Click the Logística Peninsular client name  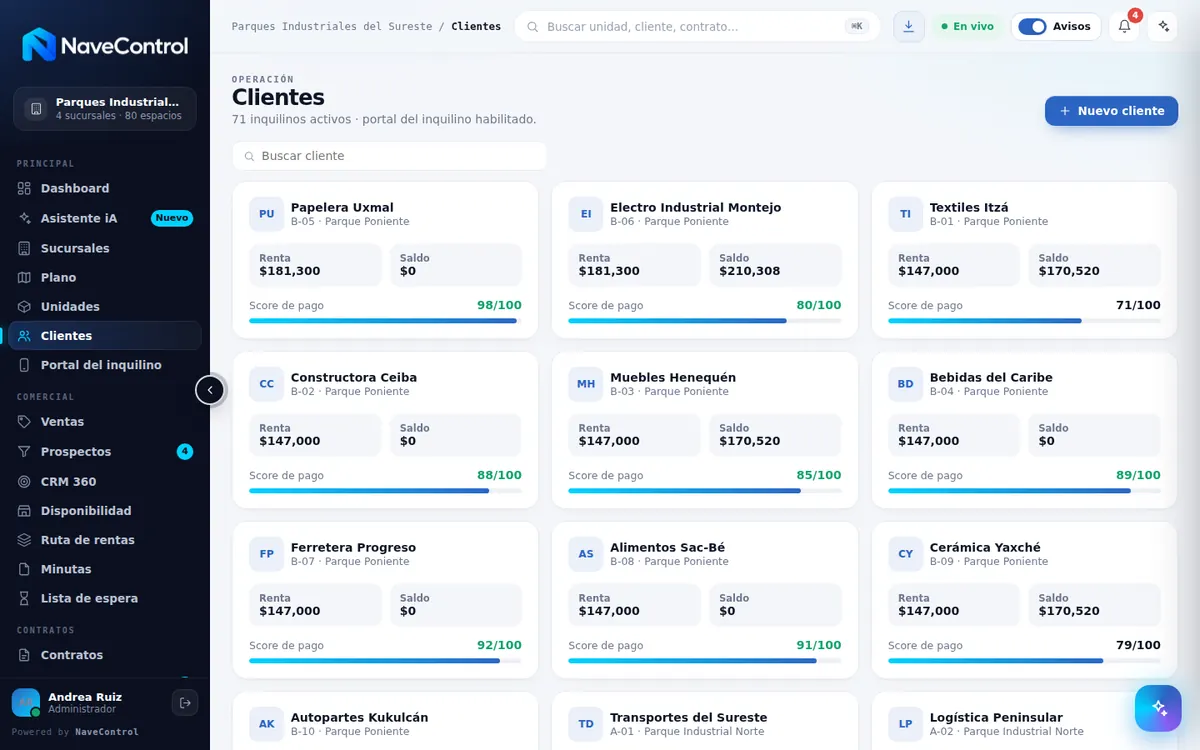(996, 717)
